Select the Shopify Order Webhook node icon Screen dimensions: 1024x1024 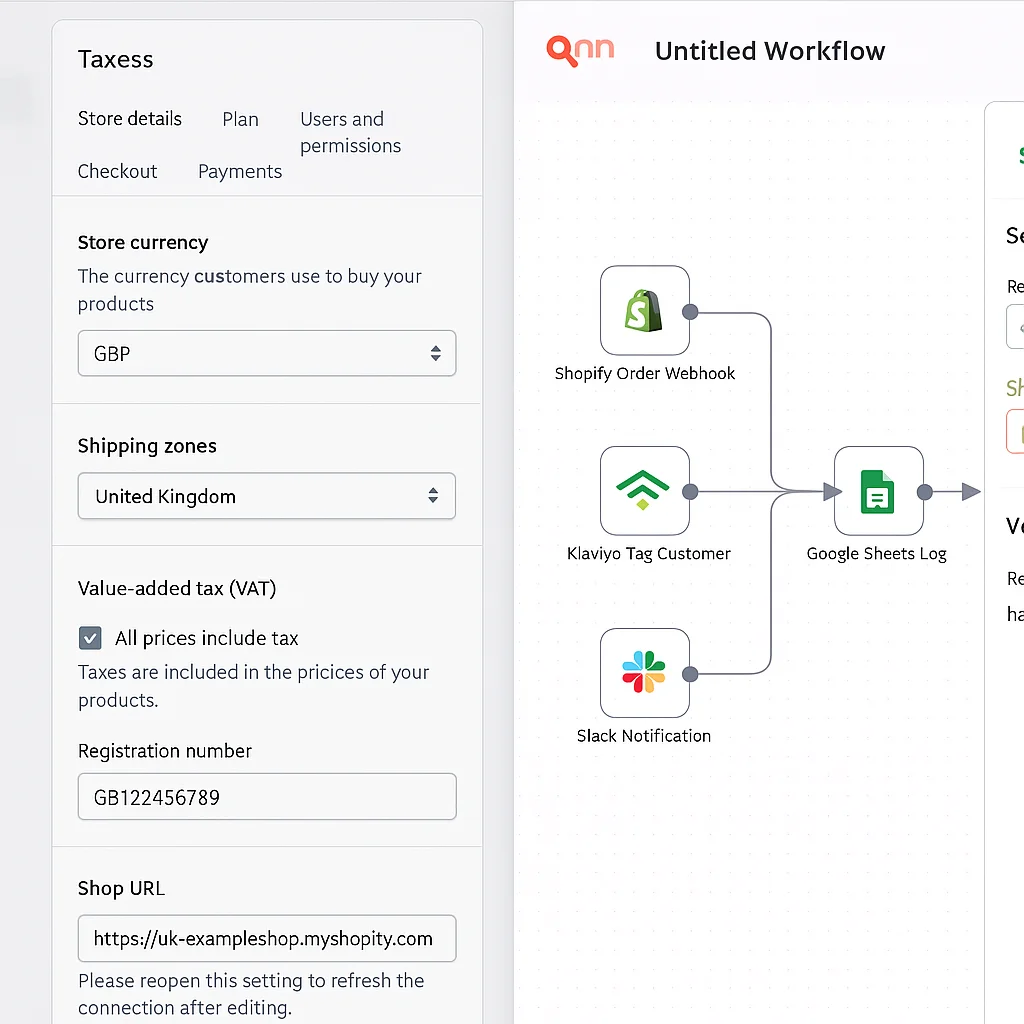[645, 310]
